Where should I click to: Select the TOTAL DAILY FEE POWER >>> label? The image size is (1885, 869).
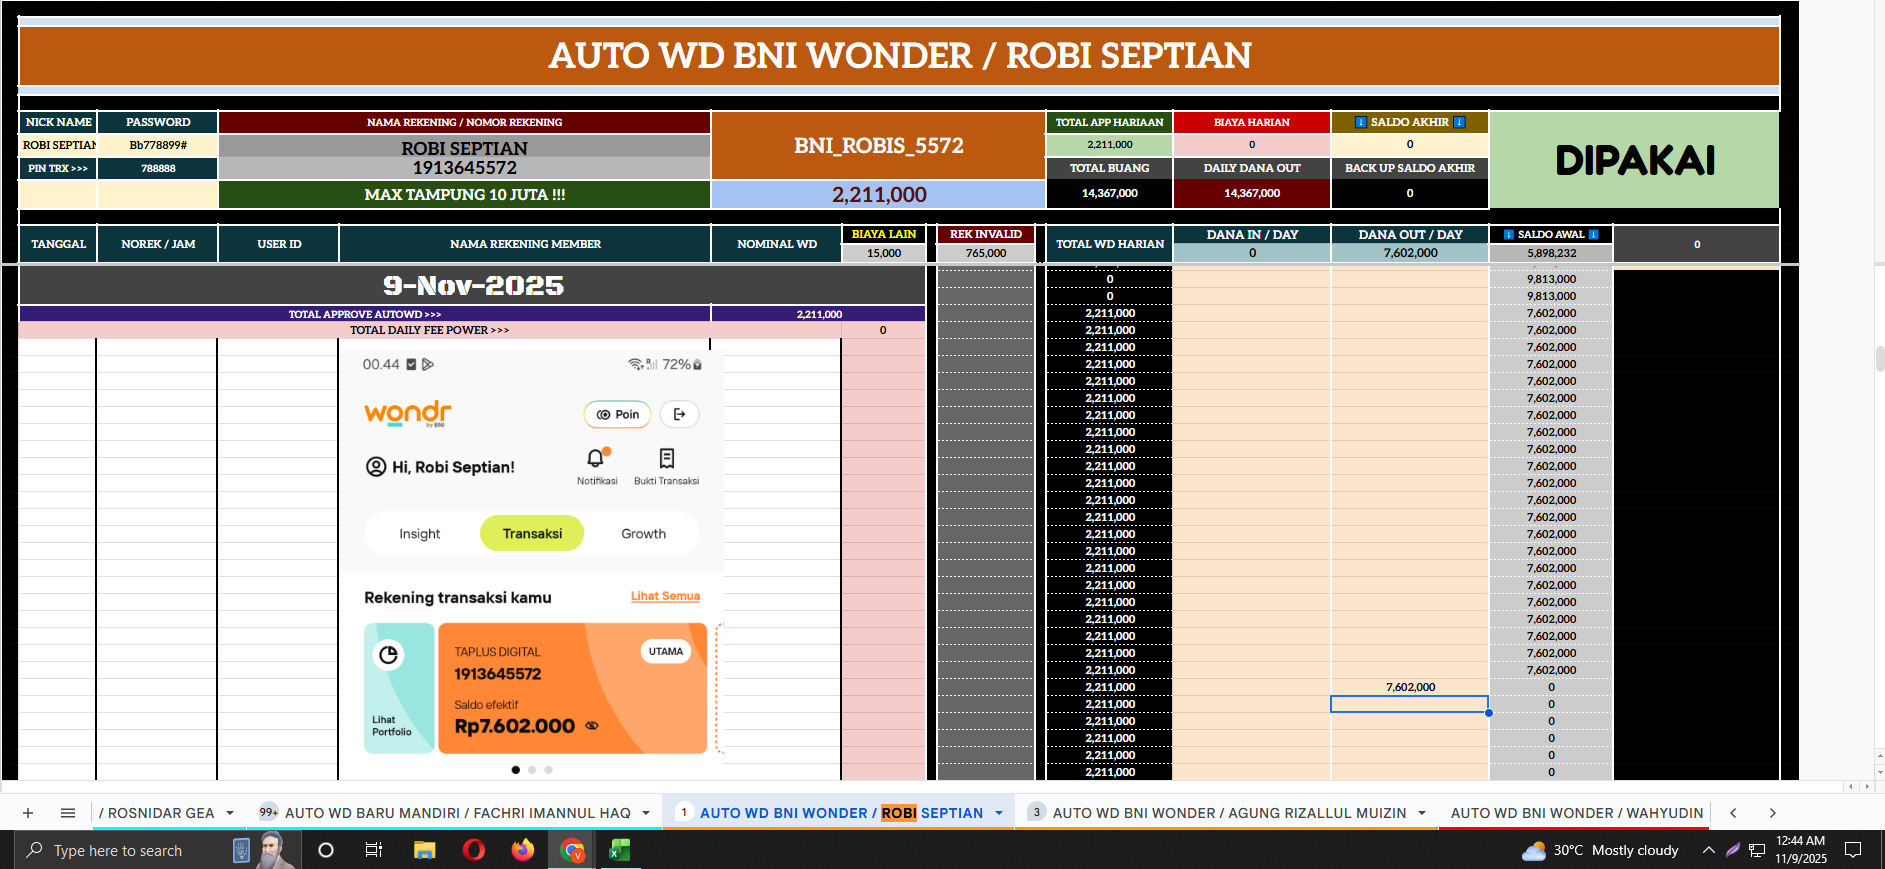(430, 330)
